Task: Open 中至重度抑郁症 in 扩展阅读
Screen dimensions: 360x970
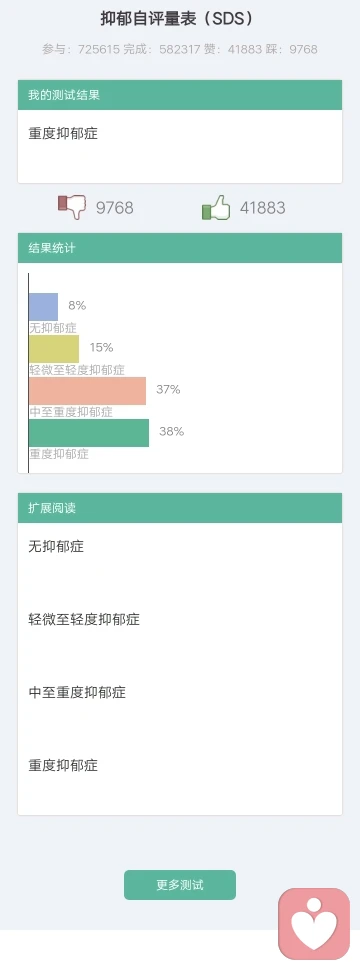Action: pos(77,692)
